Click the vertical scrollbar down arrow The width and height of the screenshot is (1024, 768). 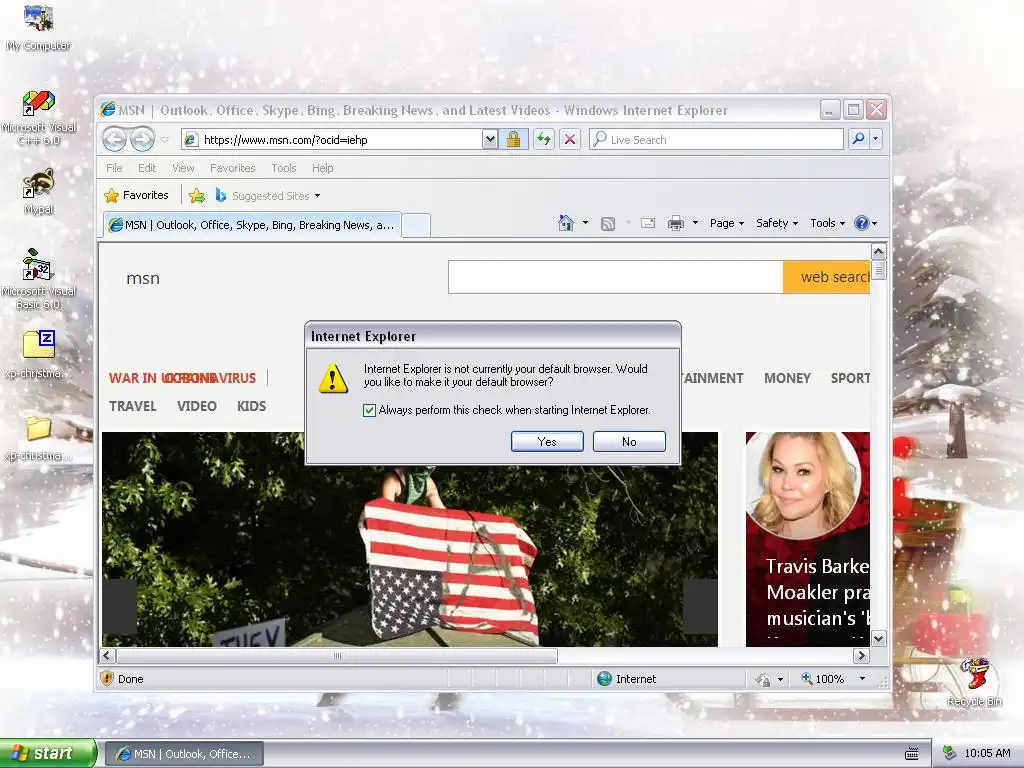pos(878,639)
